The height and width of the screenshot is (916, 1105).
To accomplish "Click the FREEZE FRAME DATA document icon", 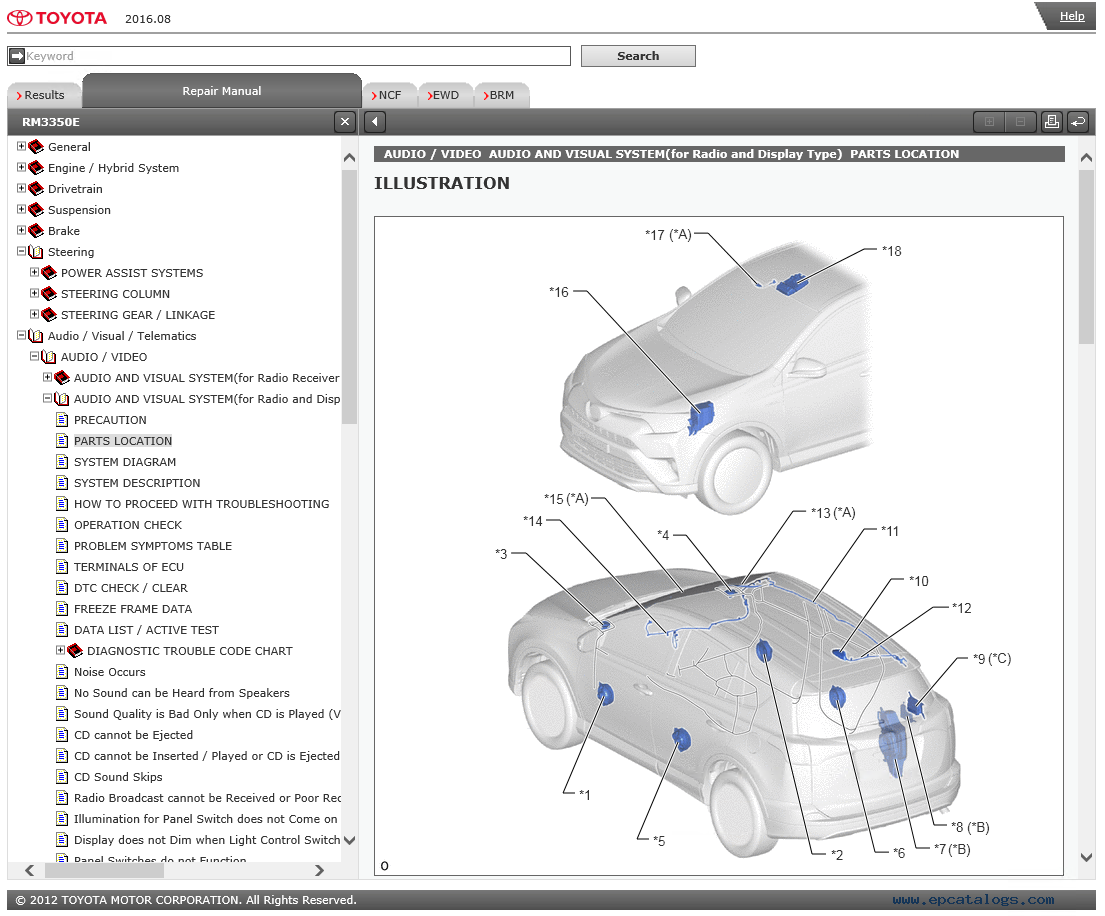I will [62, 609].
